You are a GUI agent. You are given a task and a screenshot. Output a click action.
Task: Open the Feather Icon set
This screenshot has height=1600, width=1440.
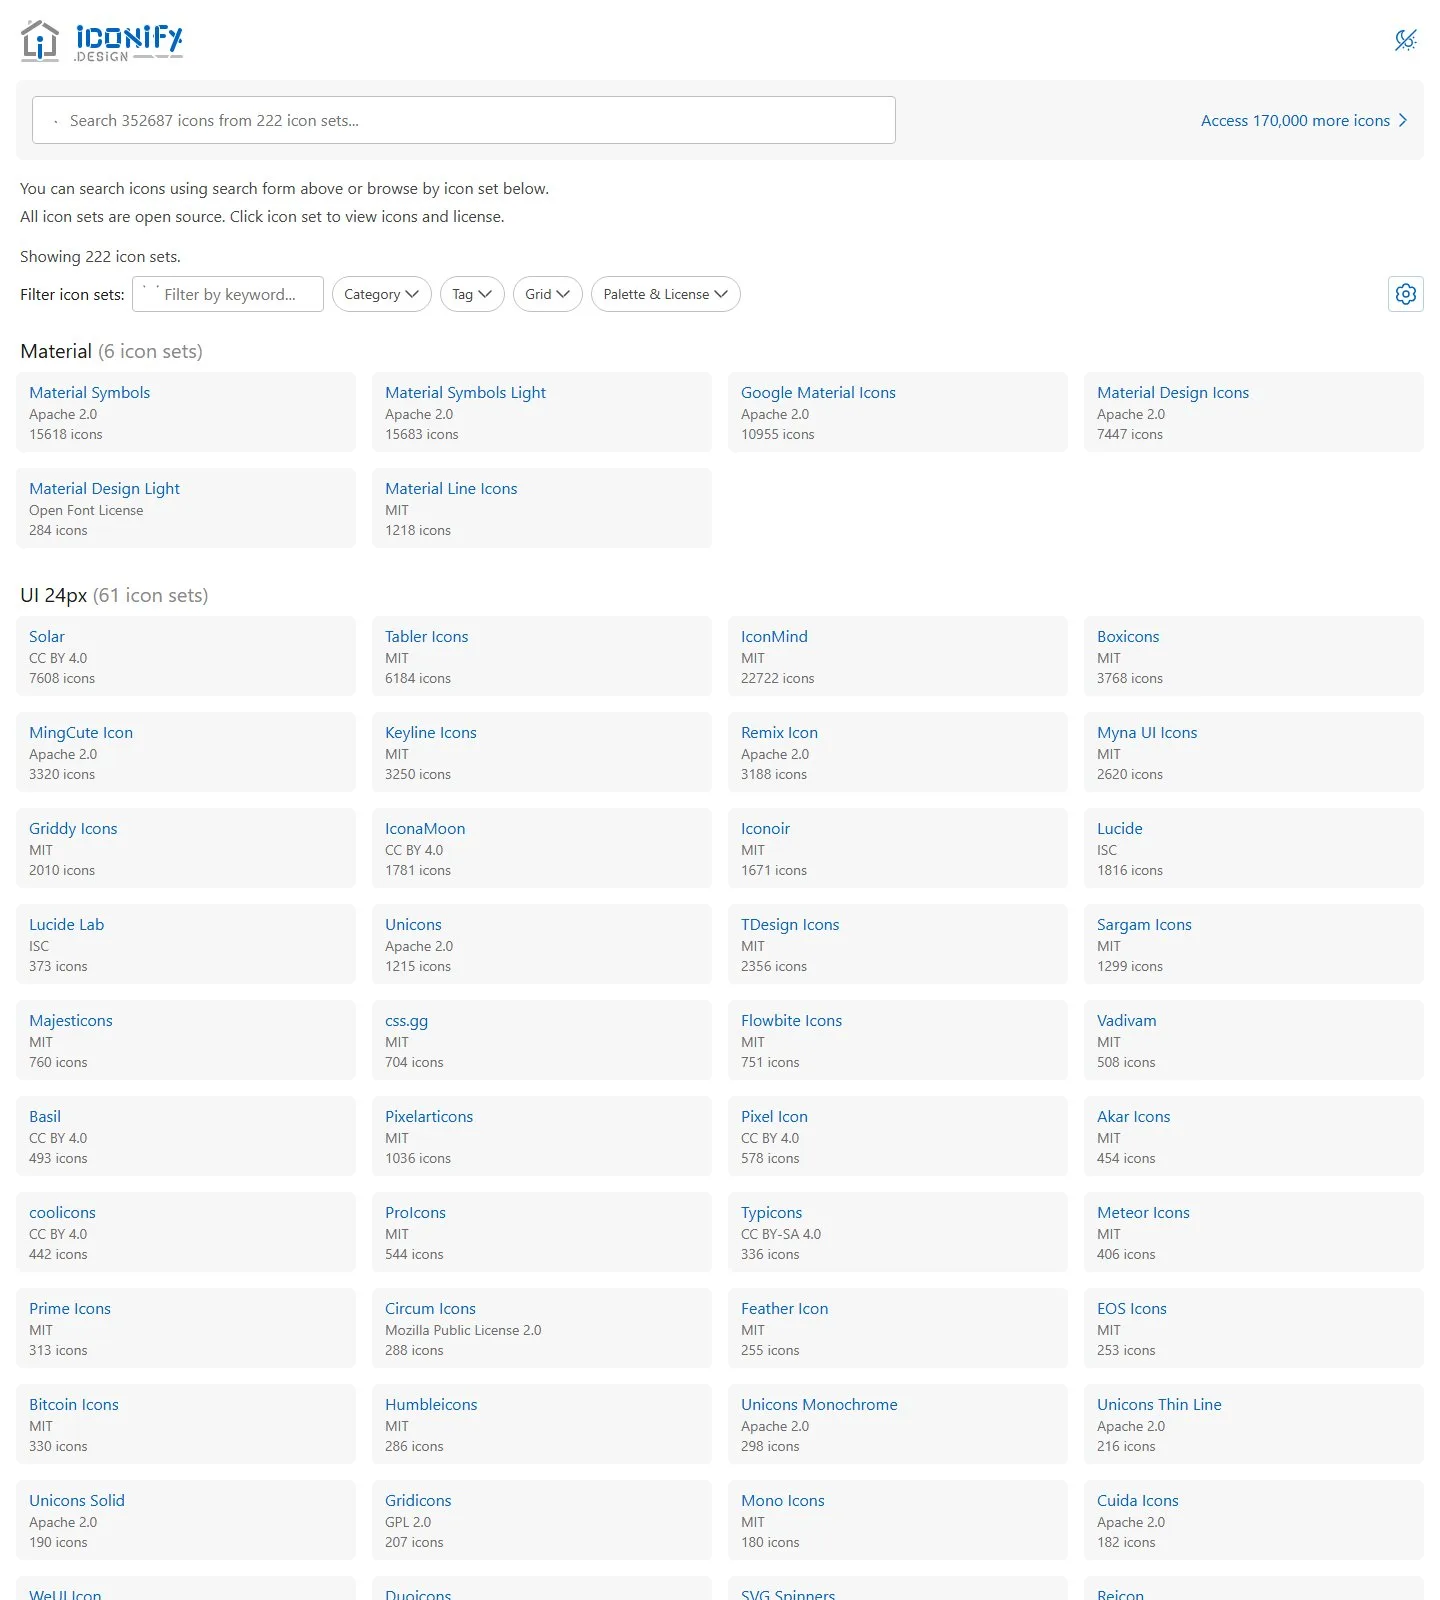(x=898, y=1328)
